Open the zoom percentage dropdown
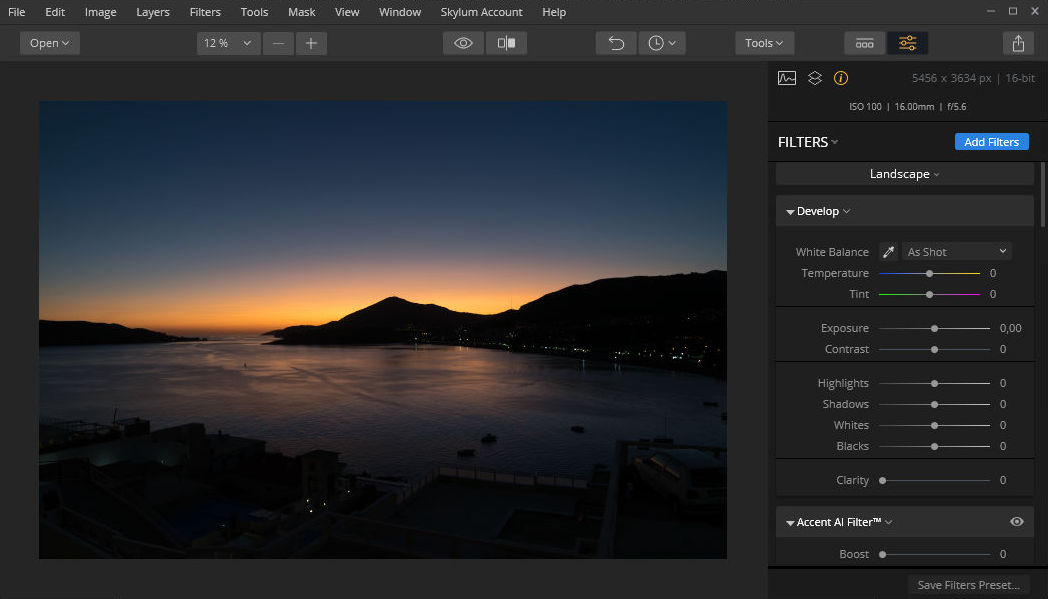 coord(228,43)
